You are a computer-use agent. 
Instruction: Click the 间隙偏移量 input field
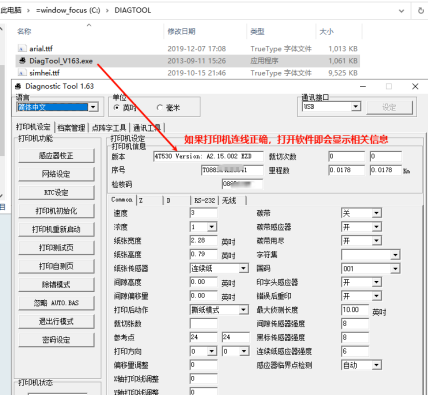pyautogui.click(x=203, y=296)
